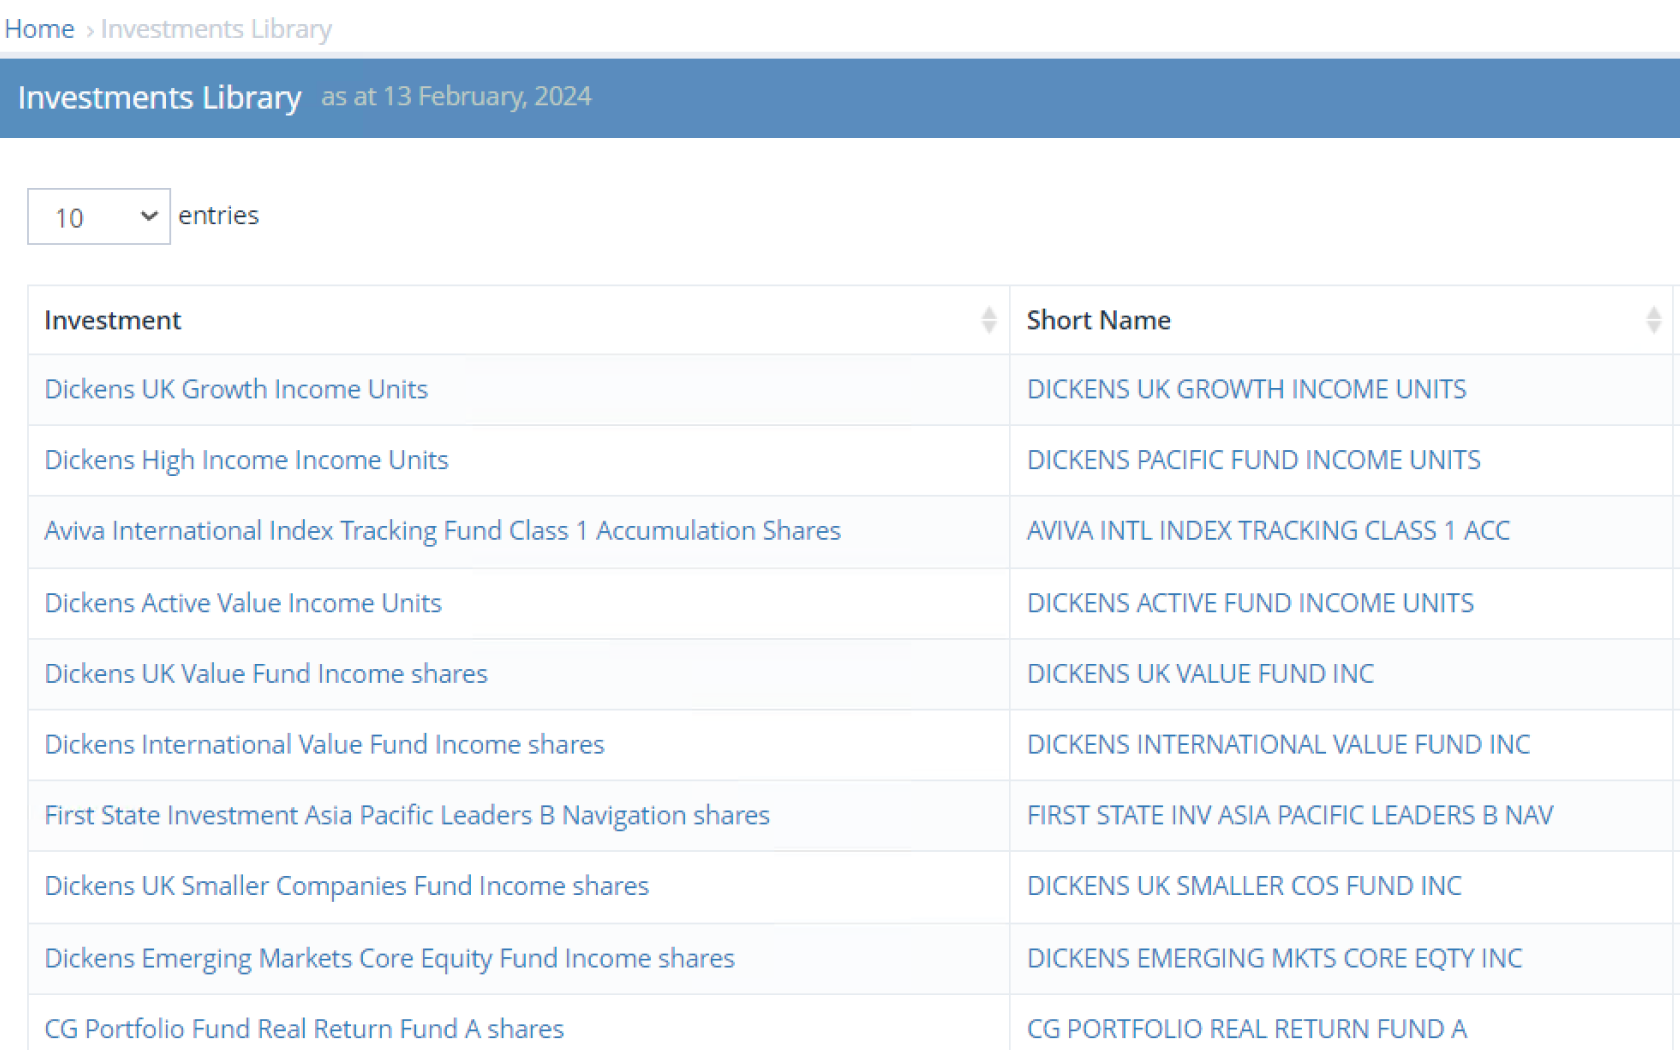Select CG Portfolio Fund Real Return Fund
Viewport: 1680px width, 1050px height.
304,1029
